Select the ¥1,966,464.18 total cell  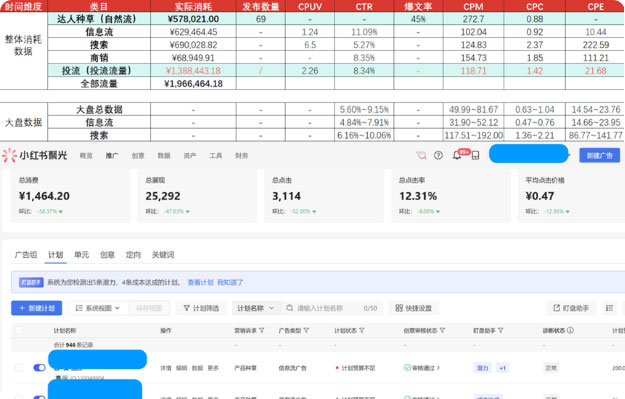(x=193, y=83)
